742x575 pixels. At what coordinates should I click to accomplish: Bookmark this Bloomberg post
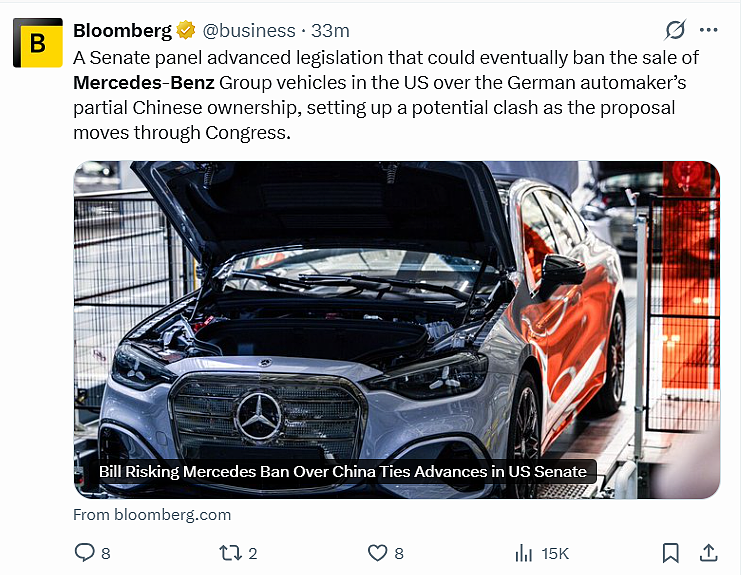pos(671,553)
